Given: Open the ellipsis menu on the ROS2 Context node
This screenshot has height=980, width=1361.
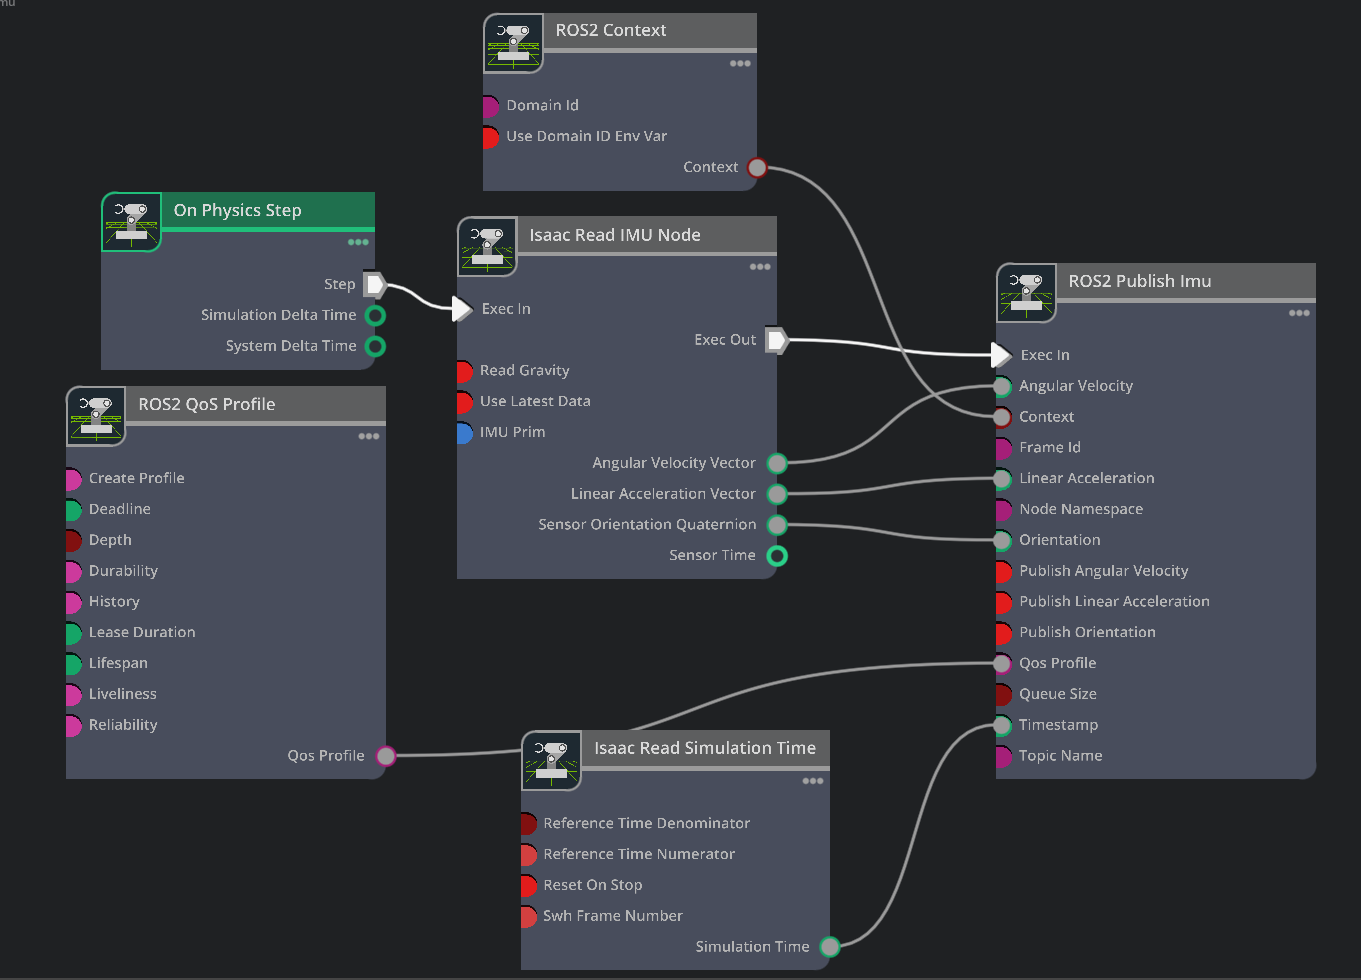Looking at the screenshot, I should click(x=740, y=63).
